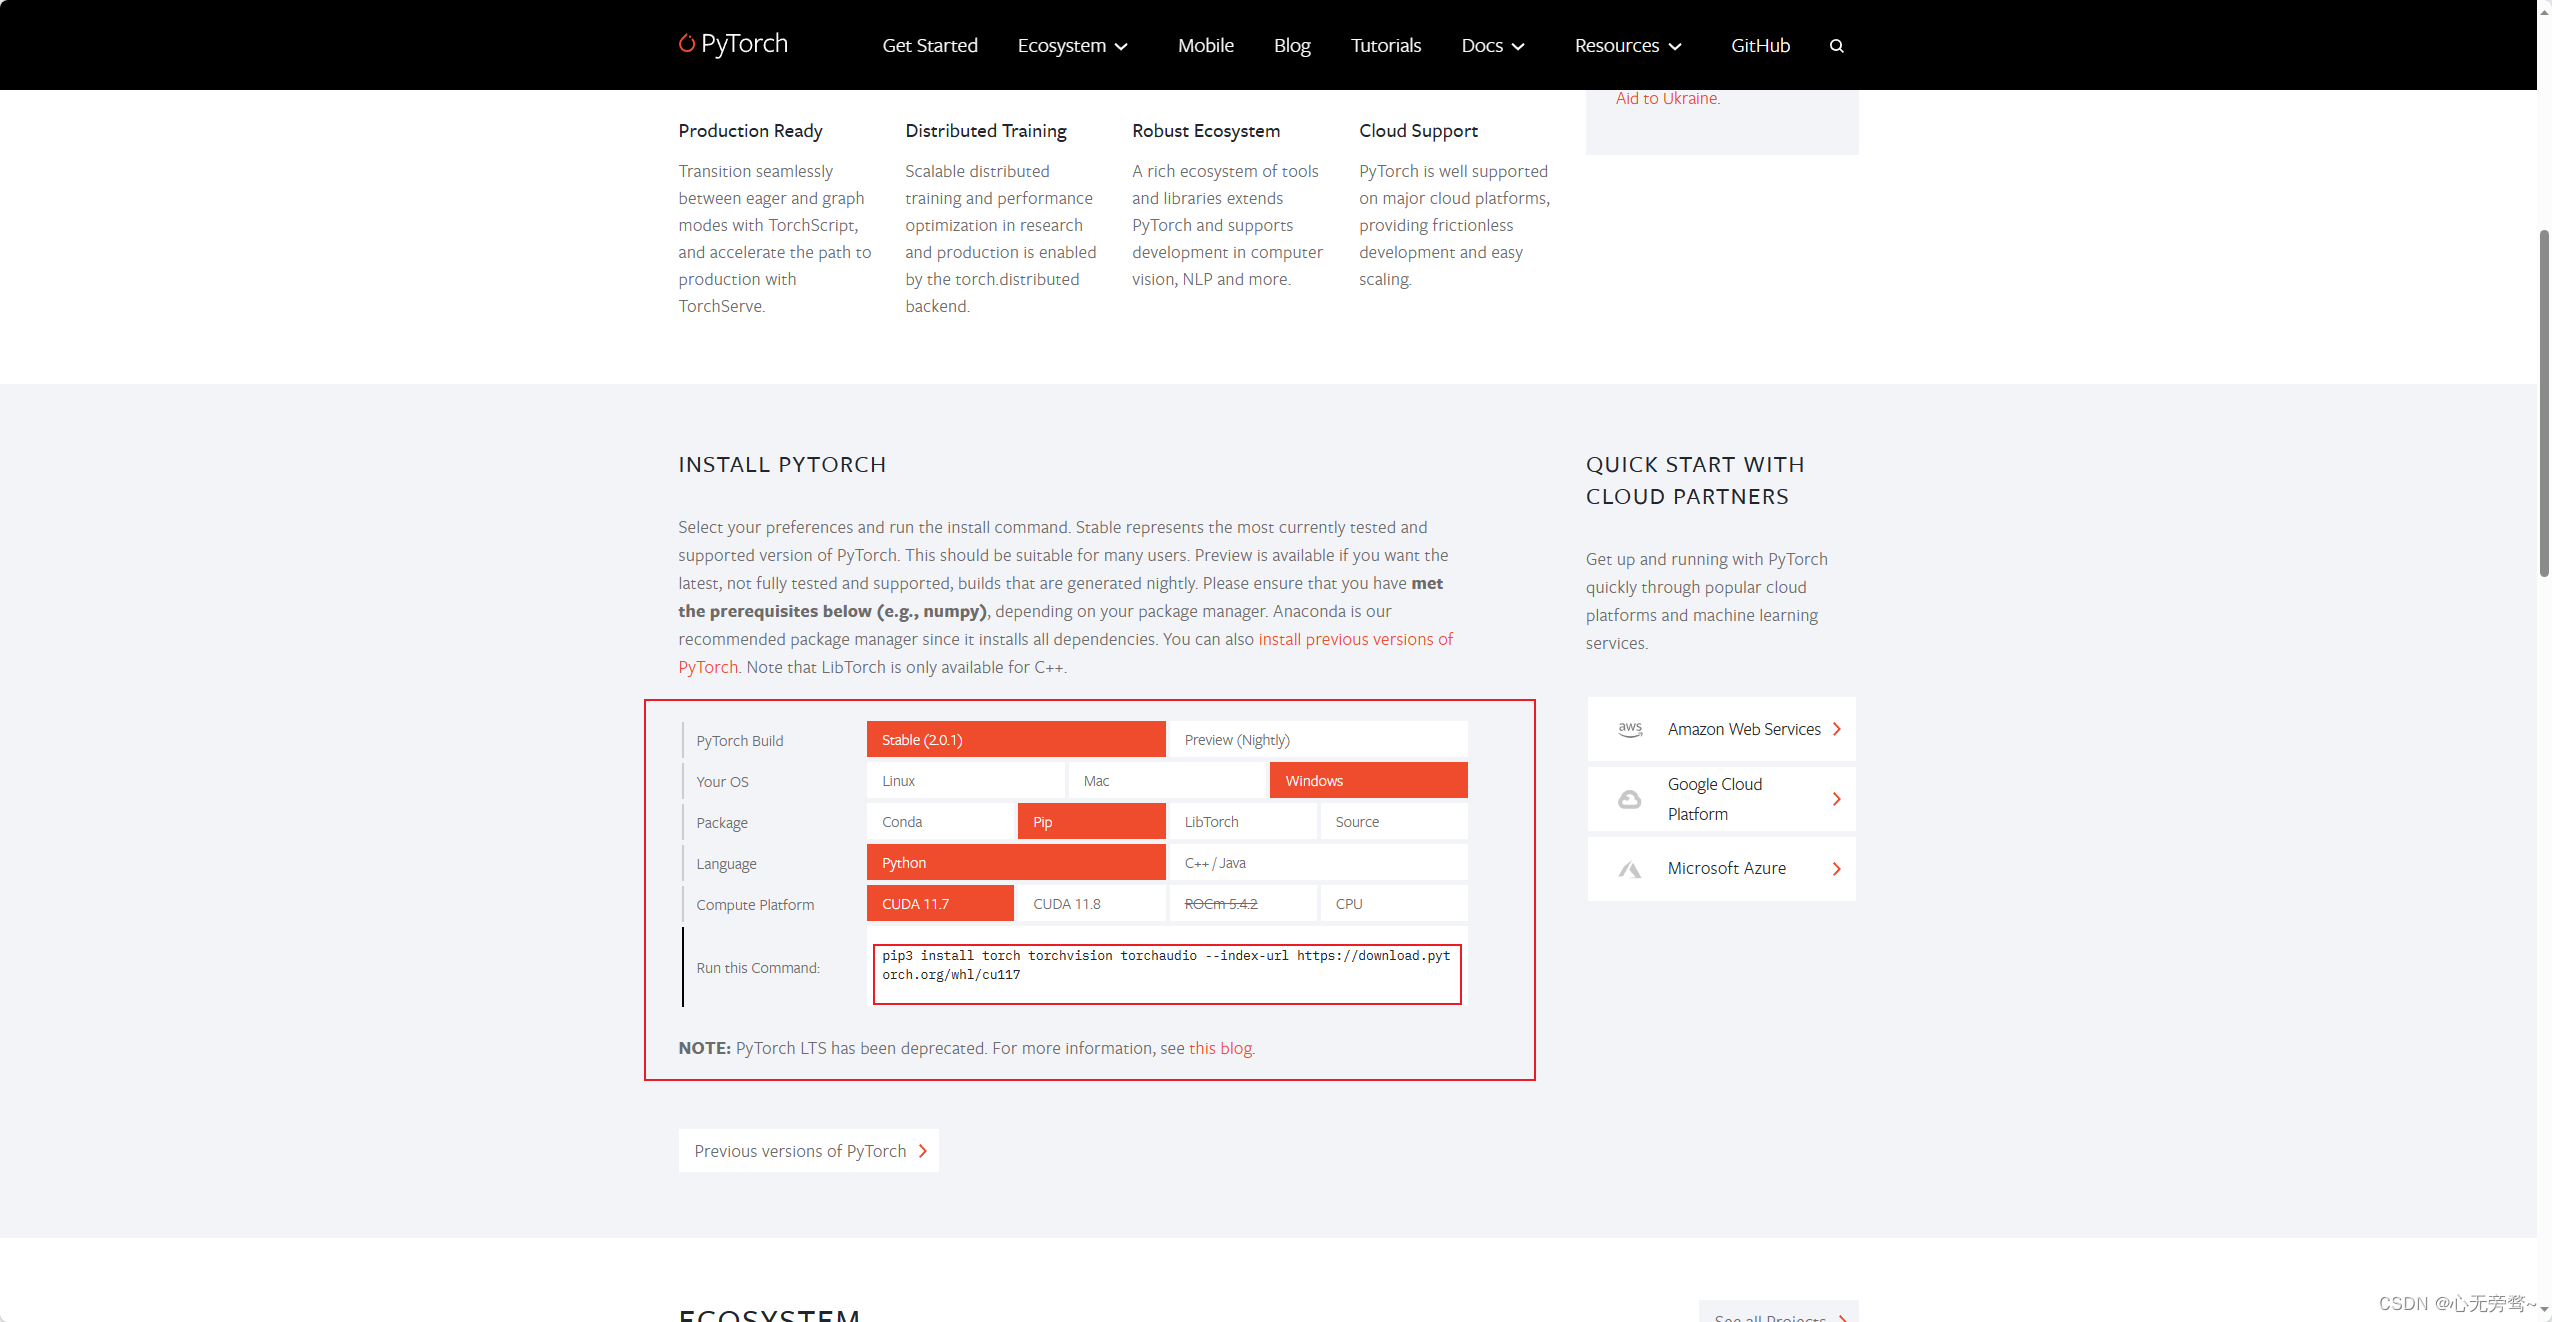Screen dimensions: 2552x1322
Task: Click the PyTorch logo icon
Action: (688, 44)
